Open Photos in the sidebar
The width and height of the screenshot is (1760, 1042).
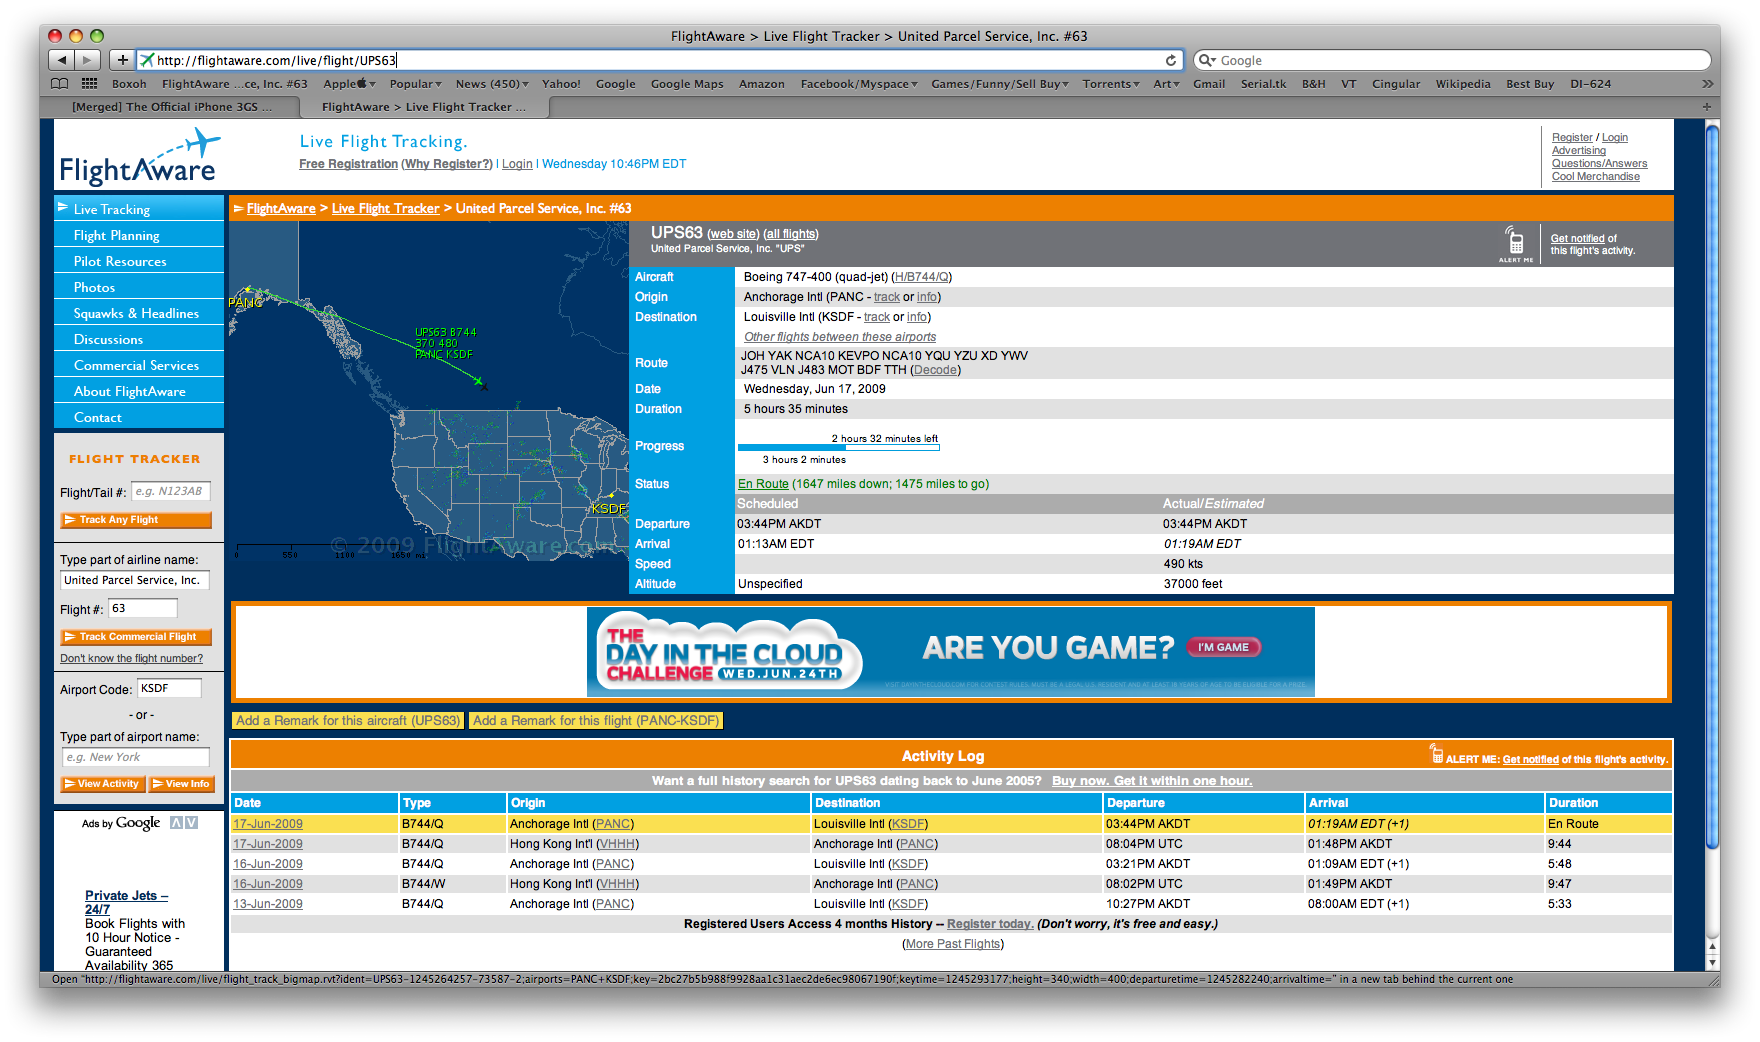coord(139,287)
